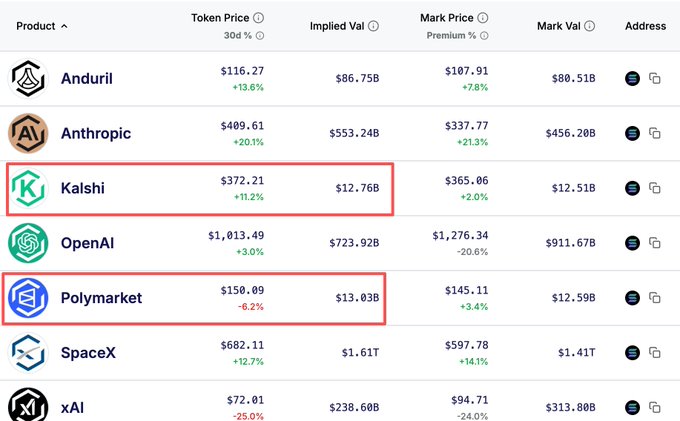Image resolution: width=680 pixels, height=421 pixels.
Task: Click the OpenAI logo thumbnail
Action: pos(28,243)
